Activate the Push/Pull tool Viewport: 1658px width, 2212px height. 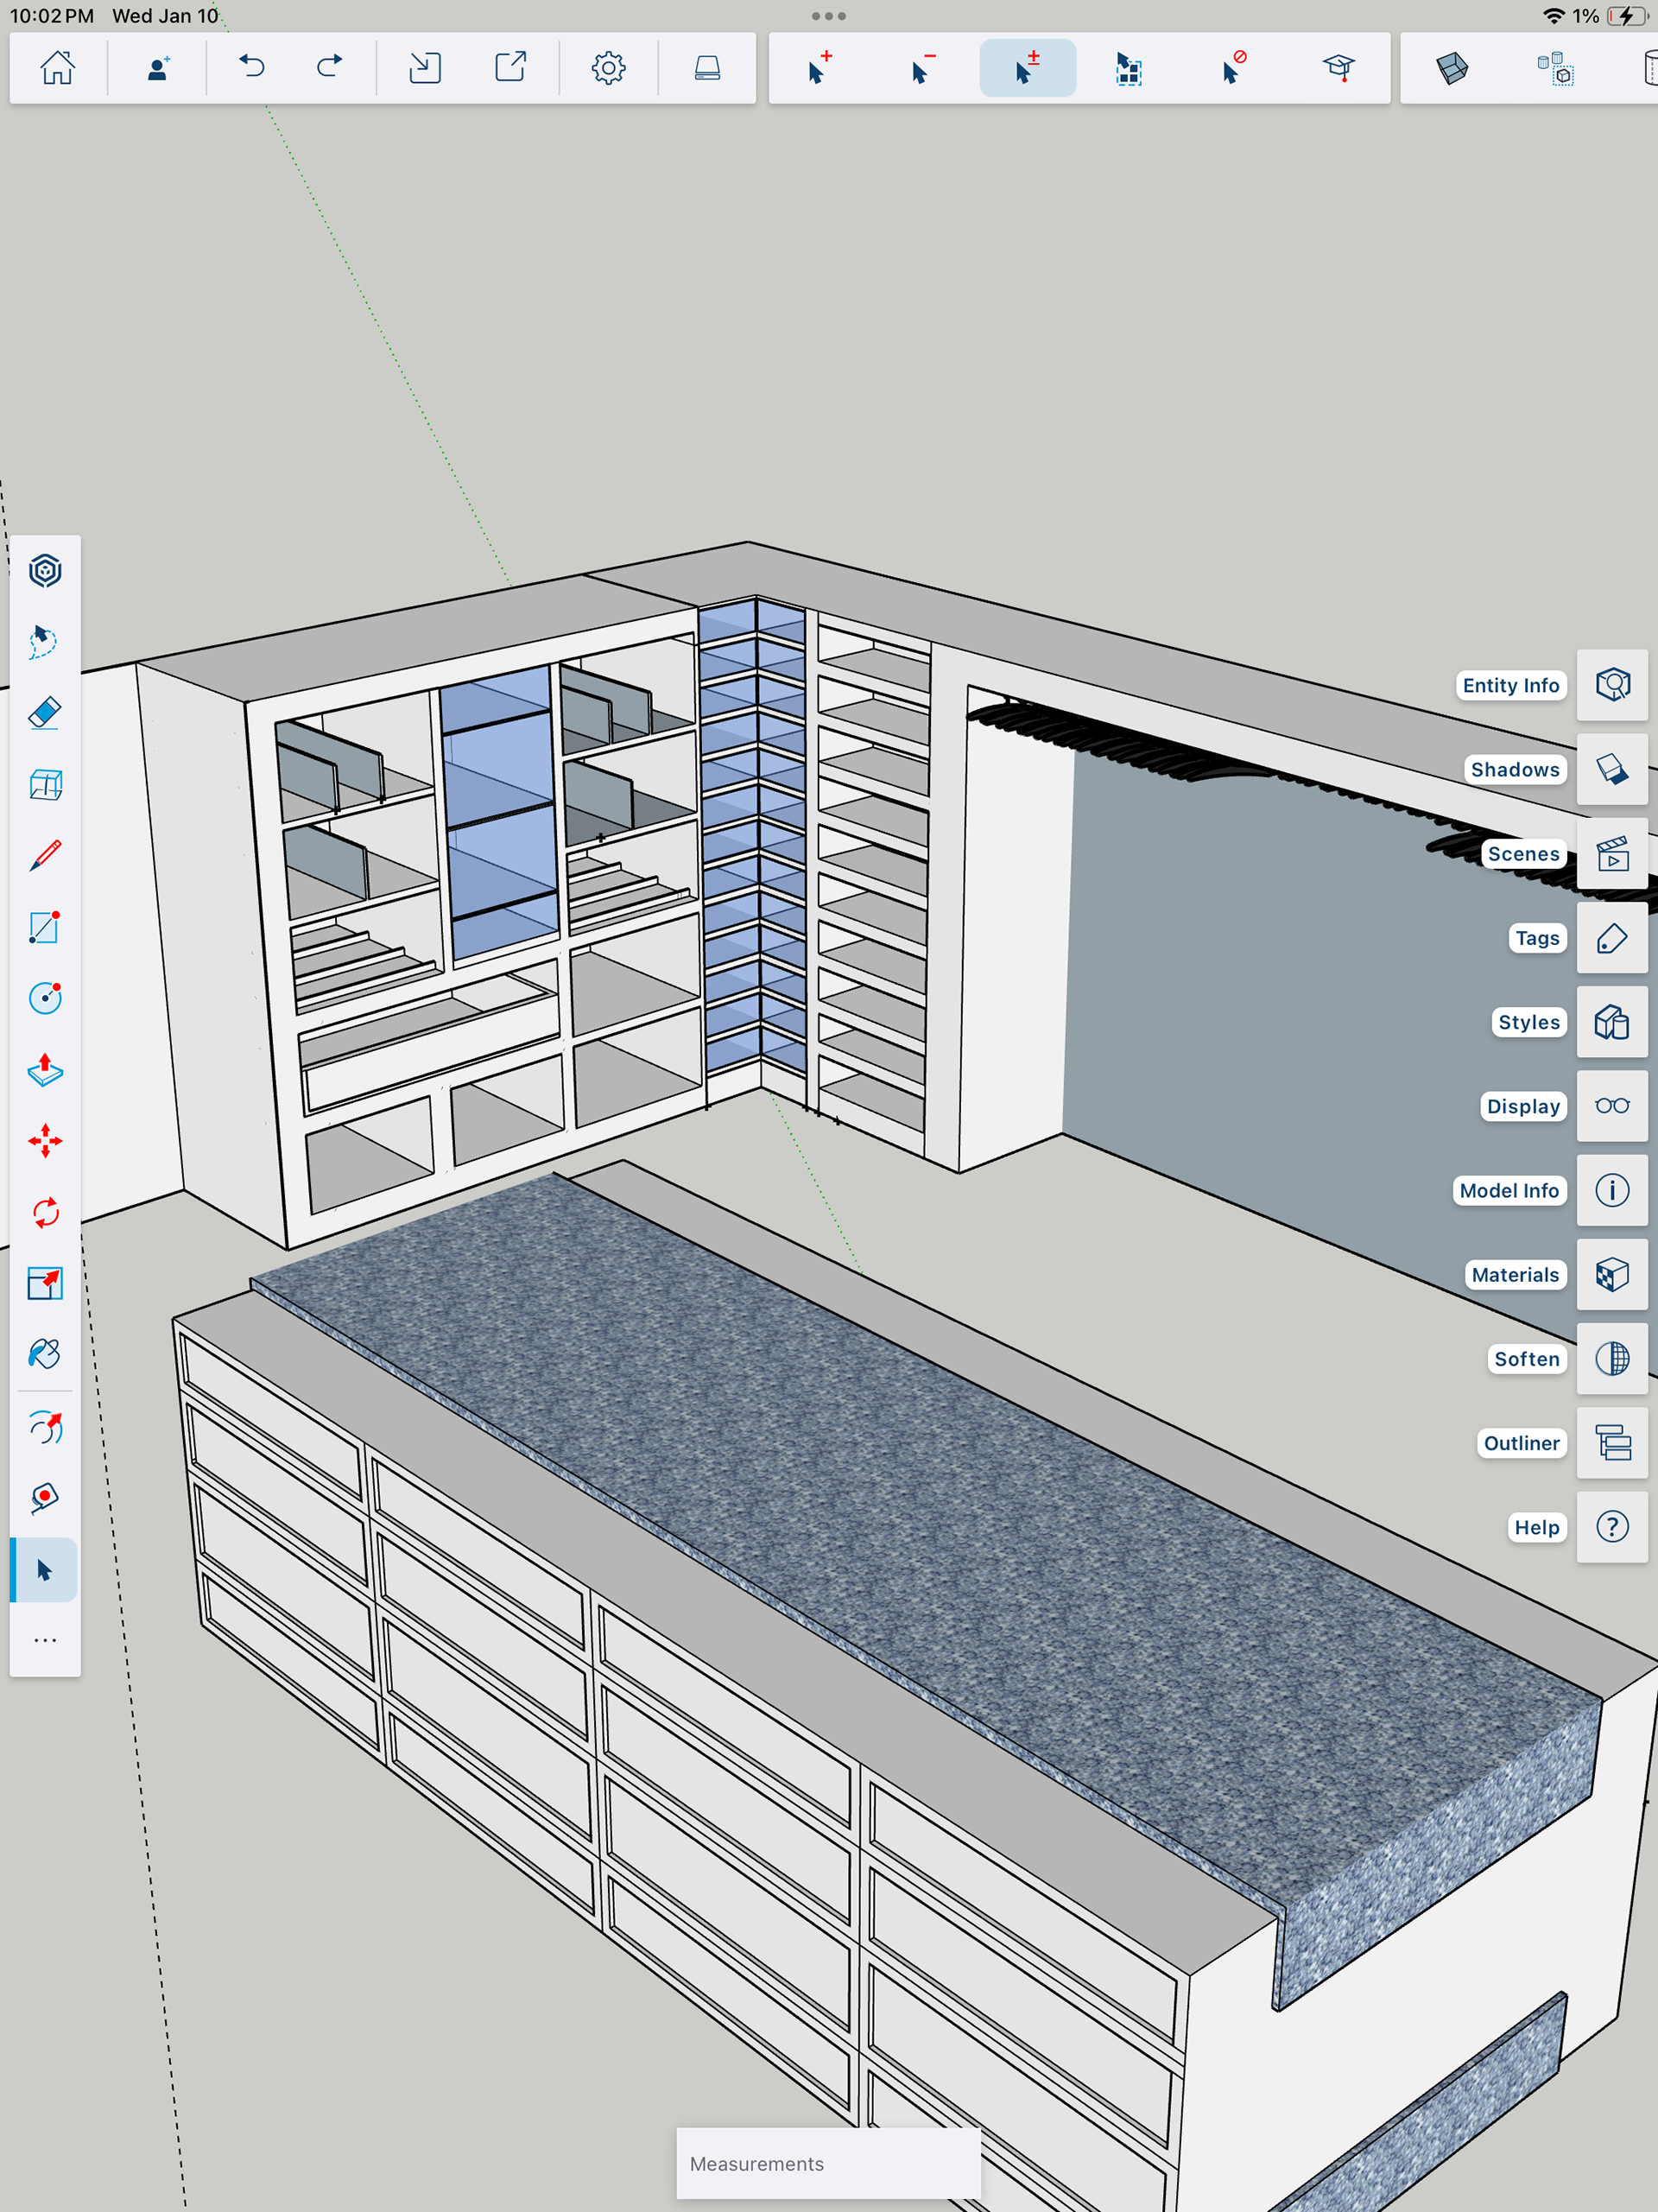pyautogui.click(x=45, y=1070)
